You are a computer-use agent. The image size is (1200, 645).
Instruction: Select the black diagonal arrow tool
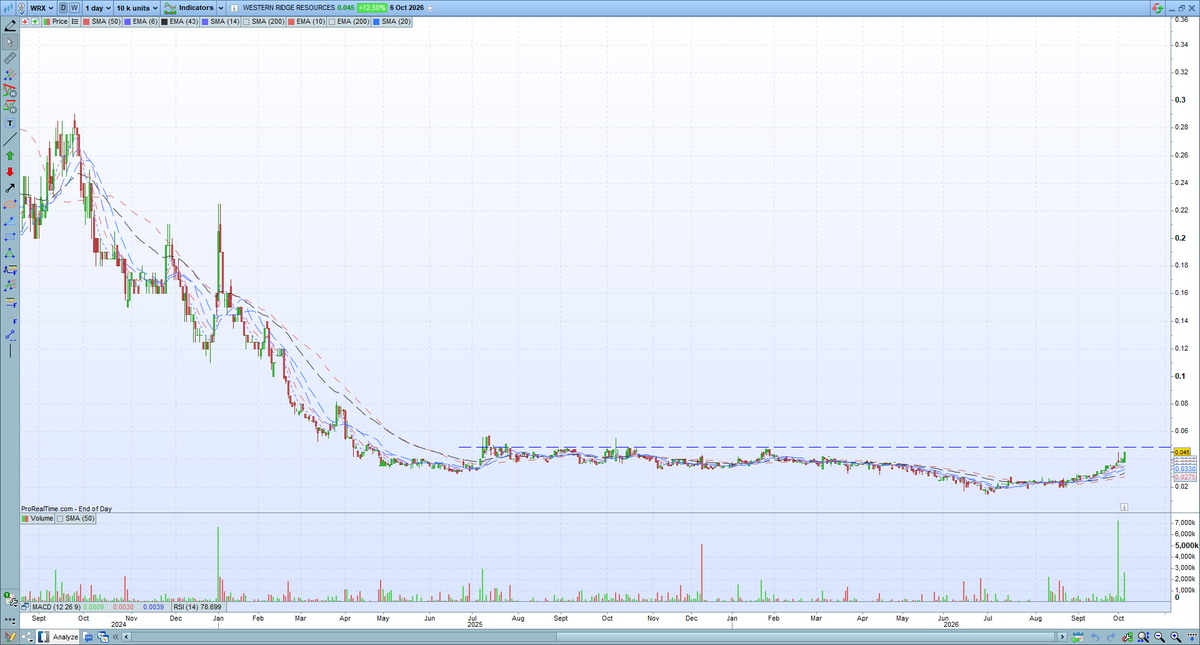click(10, 187)
